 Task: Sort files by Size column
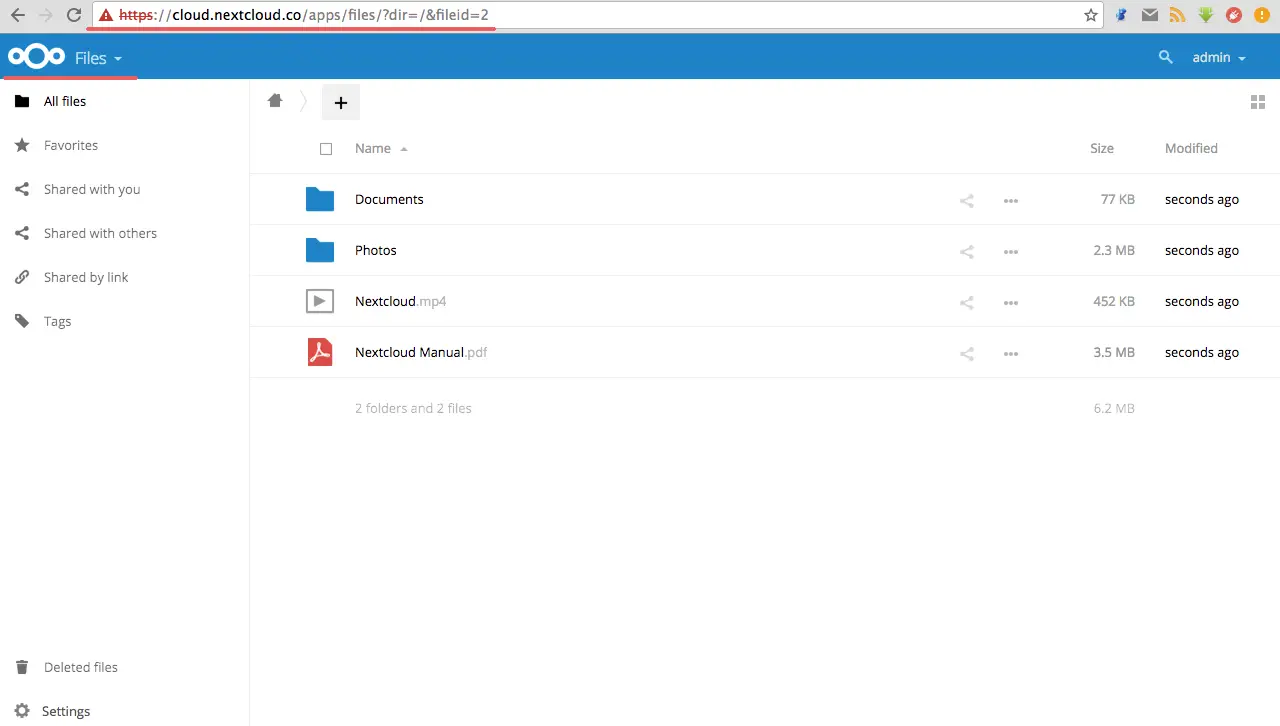[x=1102, y=148]
